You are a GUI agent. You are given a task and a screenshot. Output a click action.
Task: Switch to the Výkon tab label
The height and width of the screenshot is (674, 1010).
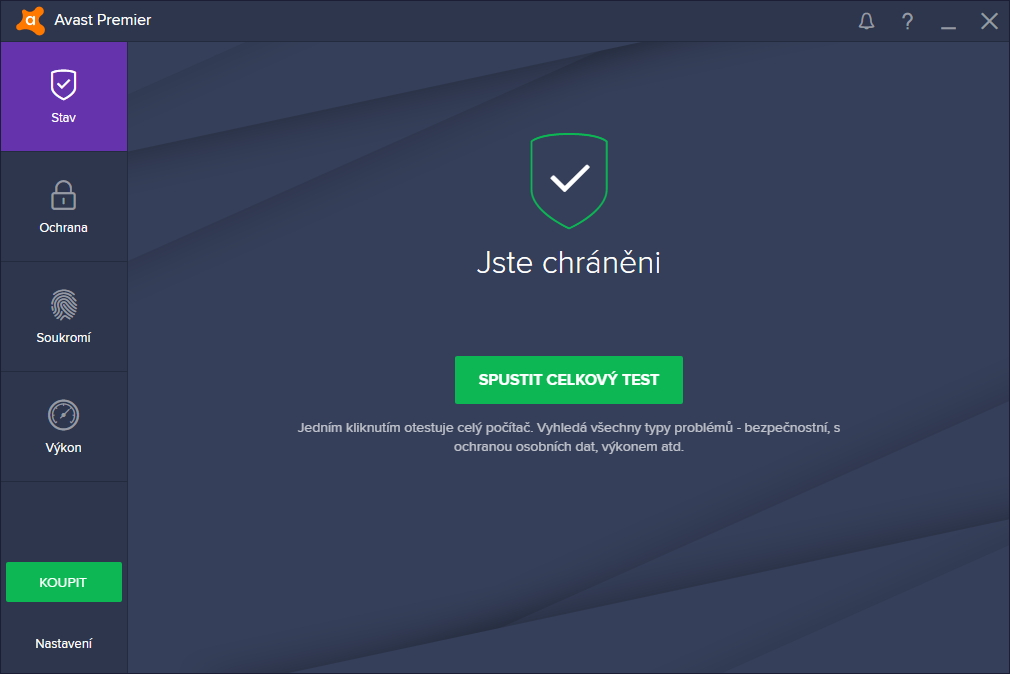click(63, 447)
